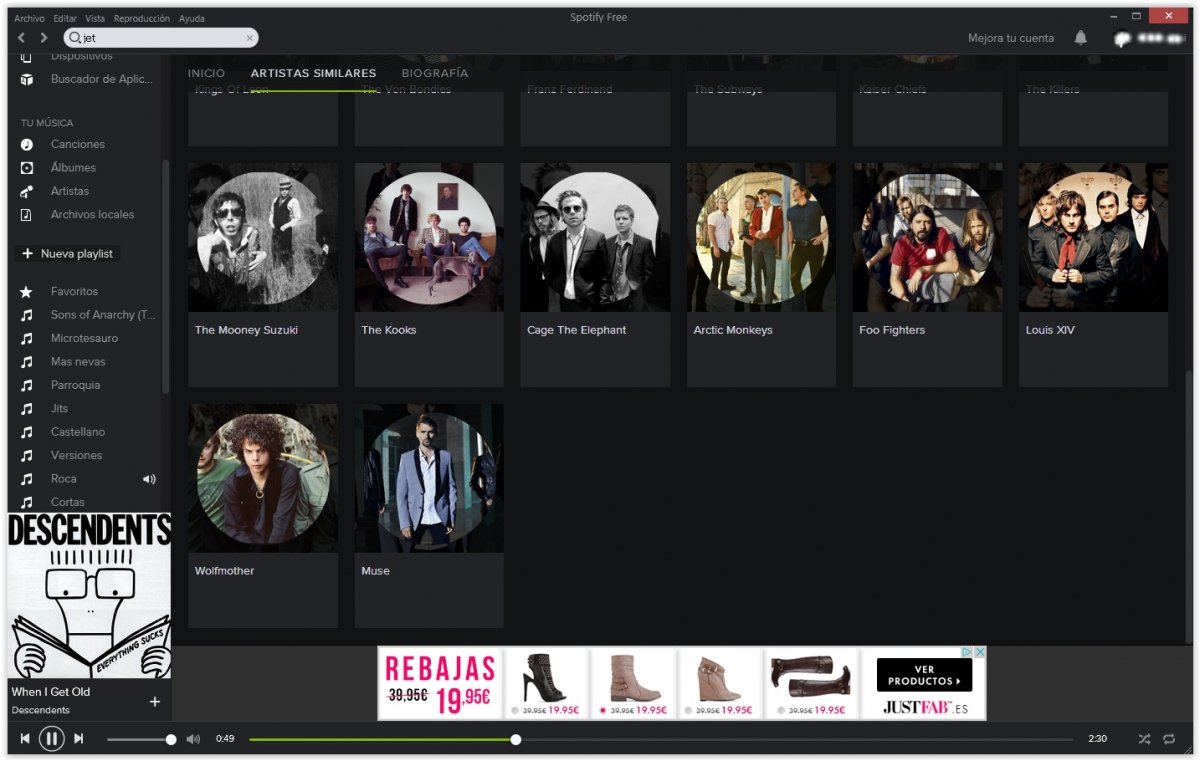
Task: Open the Mas nevas playlist
Action: (x=78, y=362)
